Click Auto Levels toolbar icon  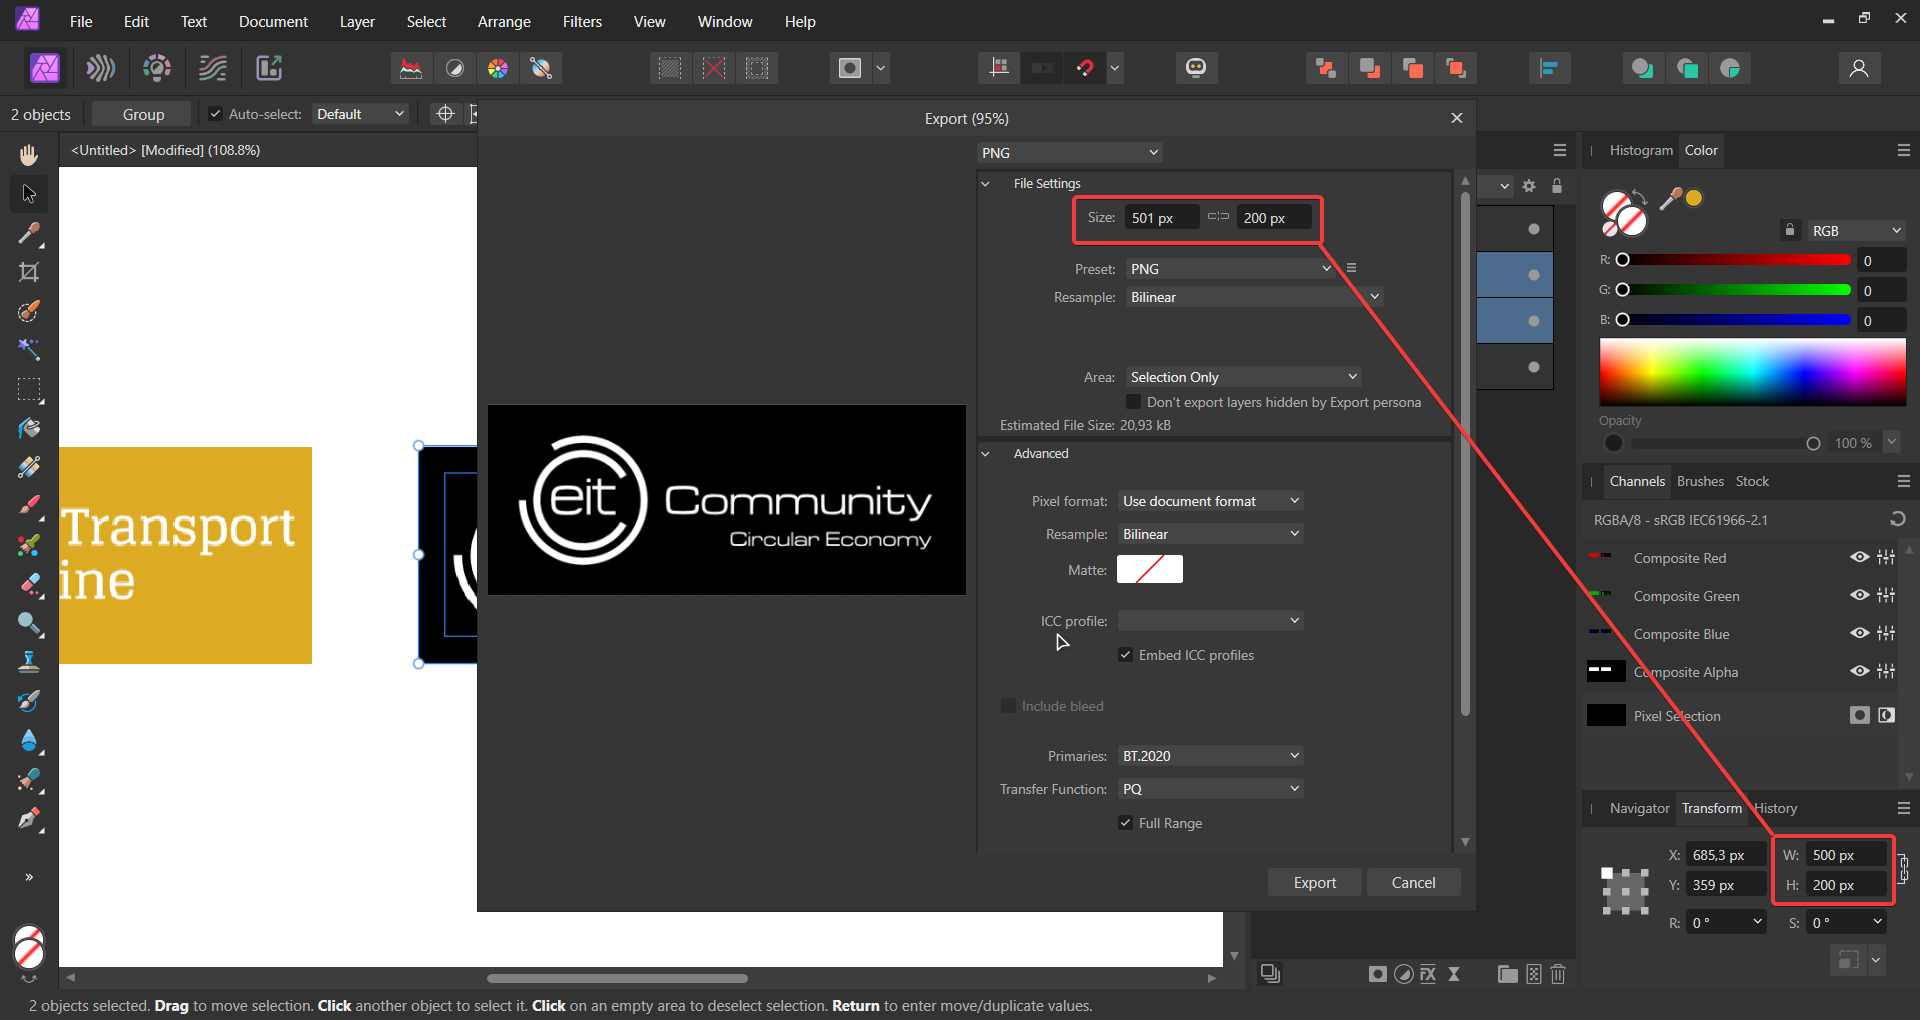click(x=411, y=68)
